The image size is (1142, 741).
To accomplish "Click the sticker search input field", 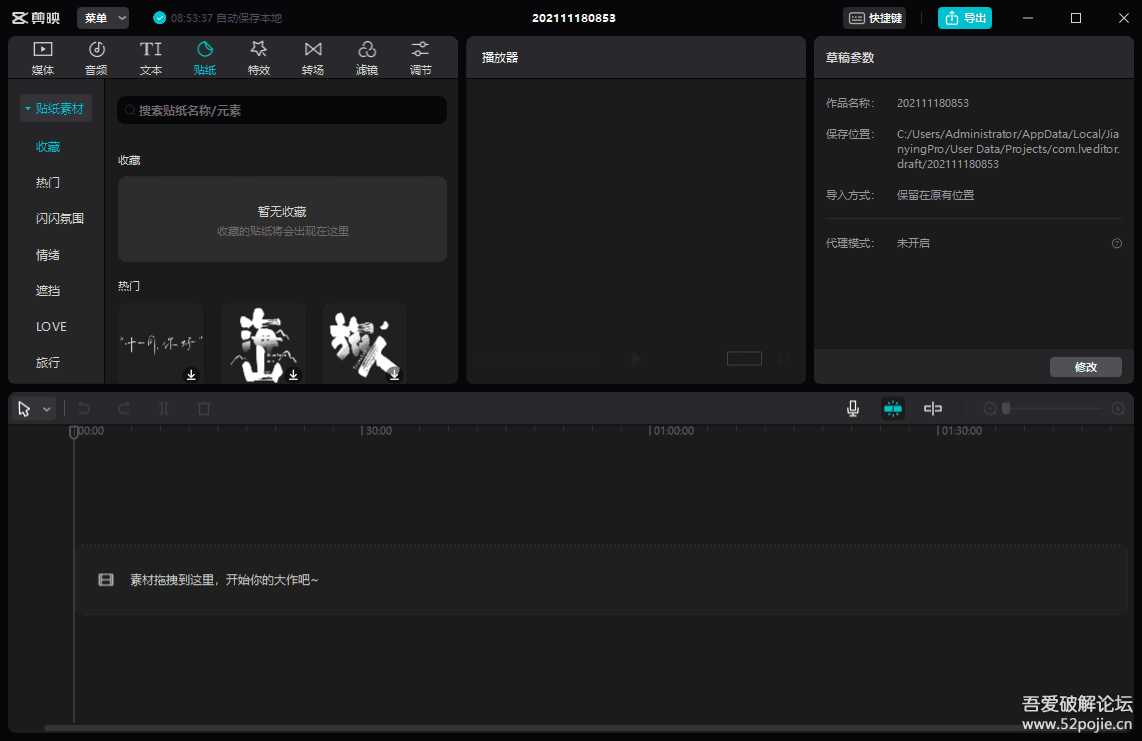I will 282,110.
